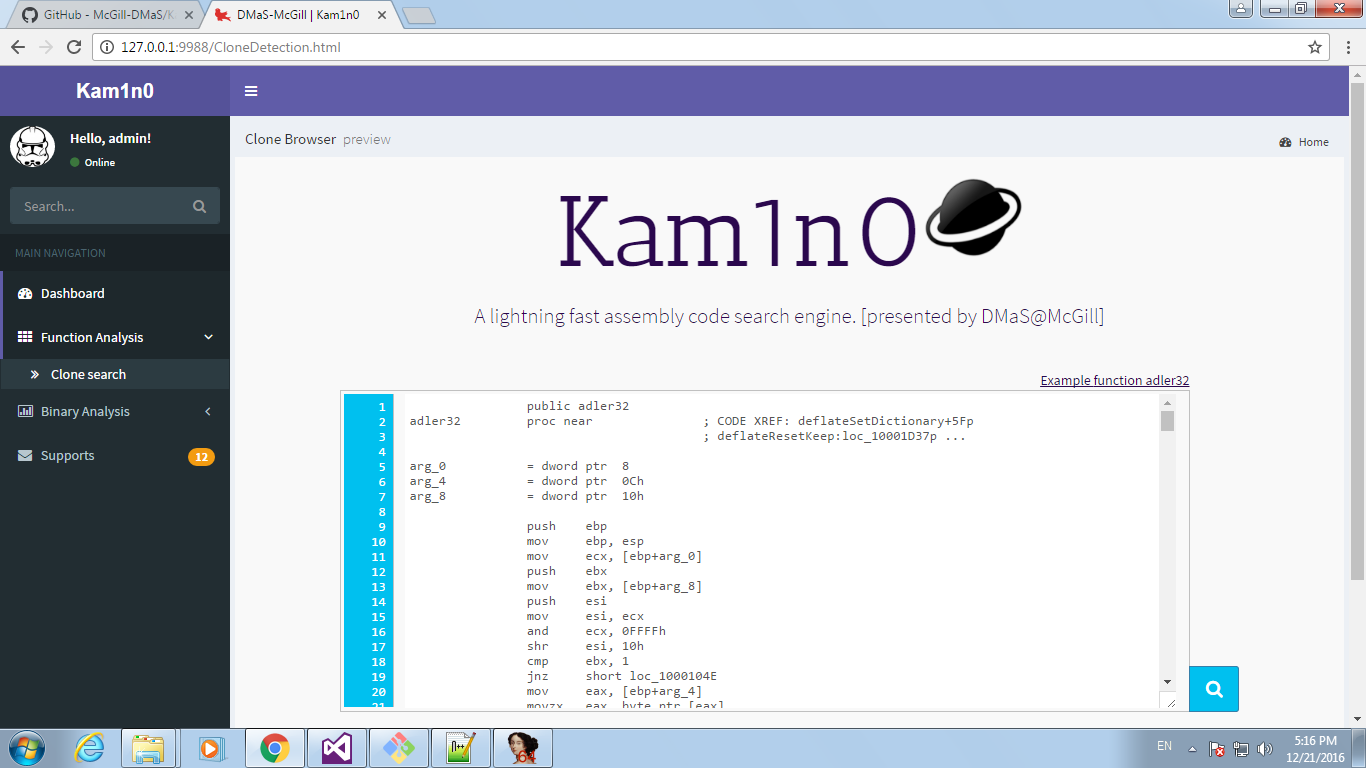
Task: Click the code editor scroll up arrow
Action: click(1167, 402)
